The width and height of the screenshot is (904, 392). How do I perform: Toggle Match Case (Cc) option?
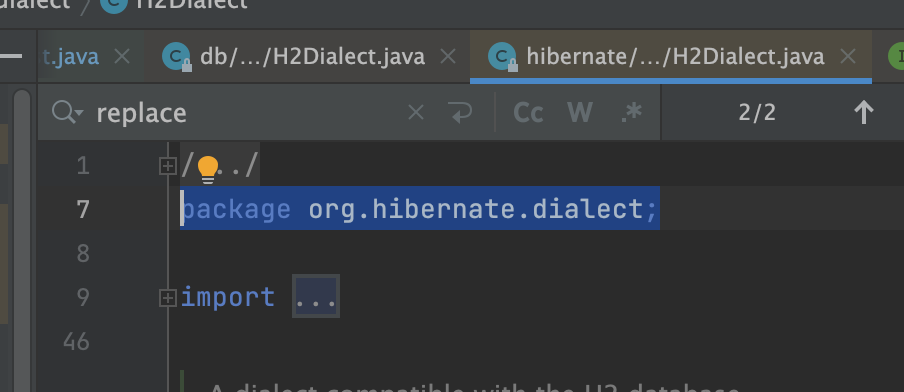tap(528, 112)
